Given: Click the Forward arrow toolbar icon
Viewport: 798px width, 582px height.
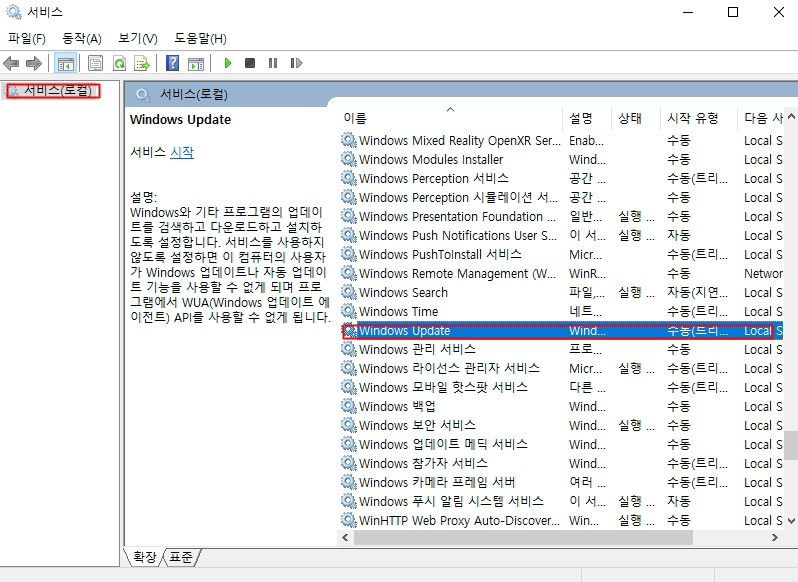Looking at the screenshot, I should [x=34, y=64].
